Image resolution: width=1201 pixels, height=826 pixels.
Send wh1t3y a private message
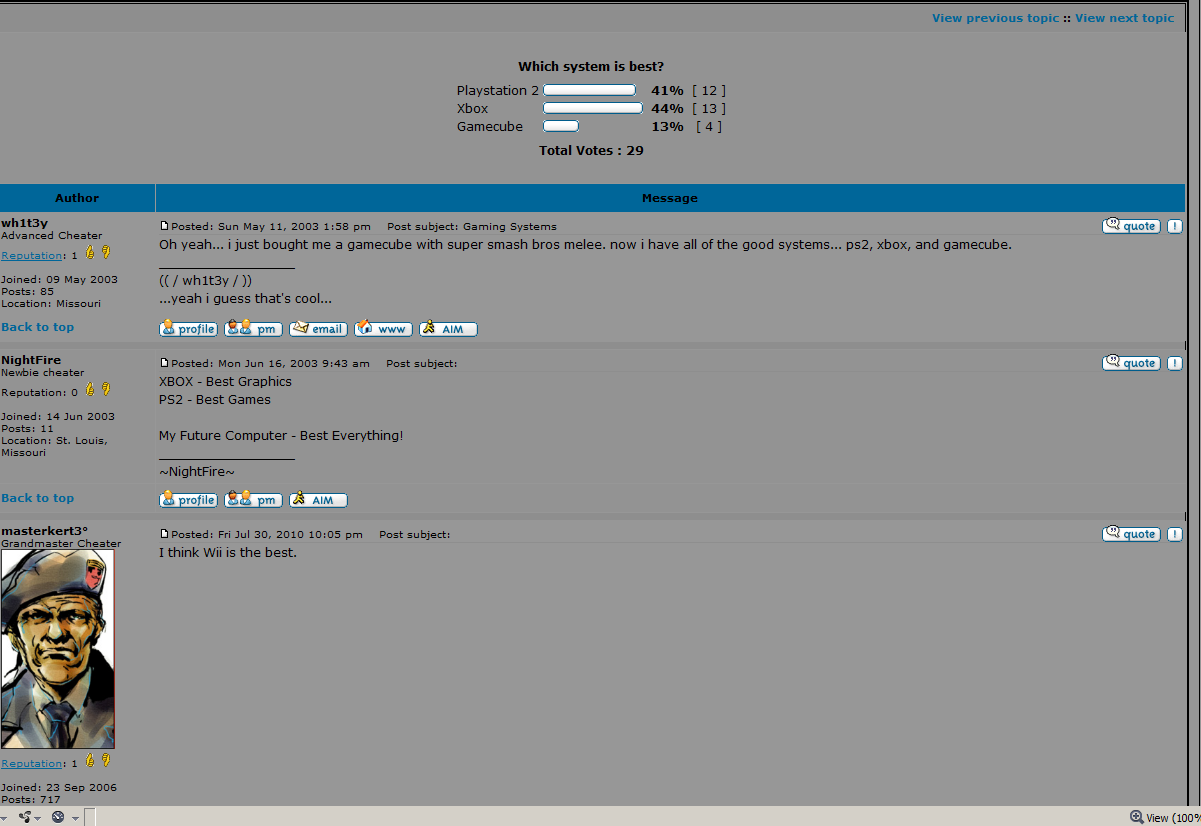(253, 328)
